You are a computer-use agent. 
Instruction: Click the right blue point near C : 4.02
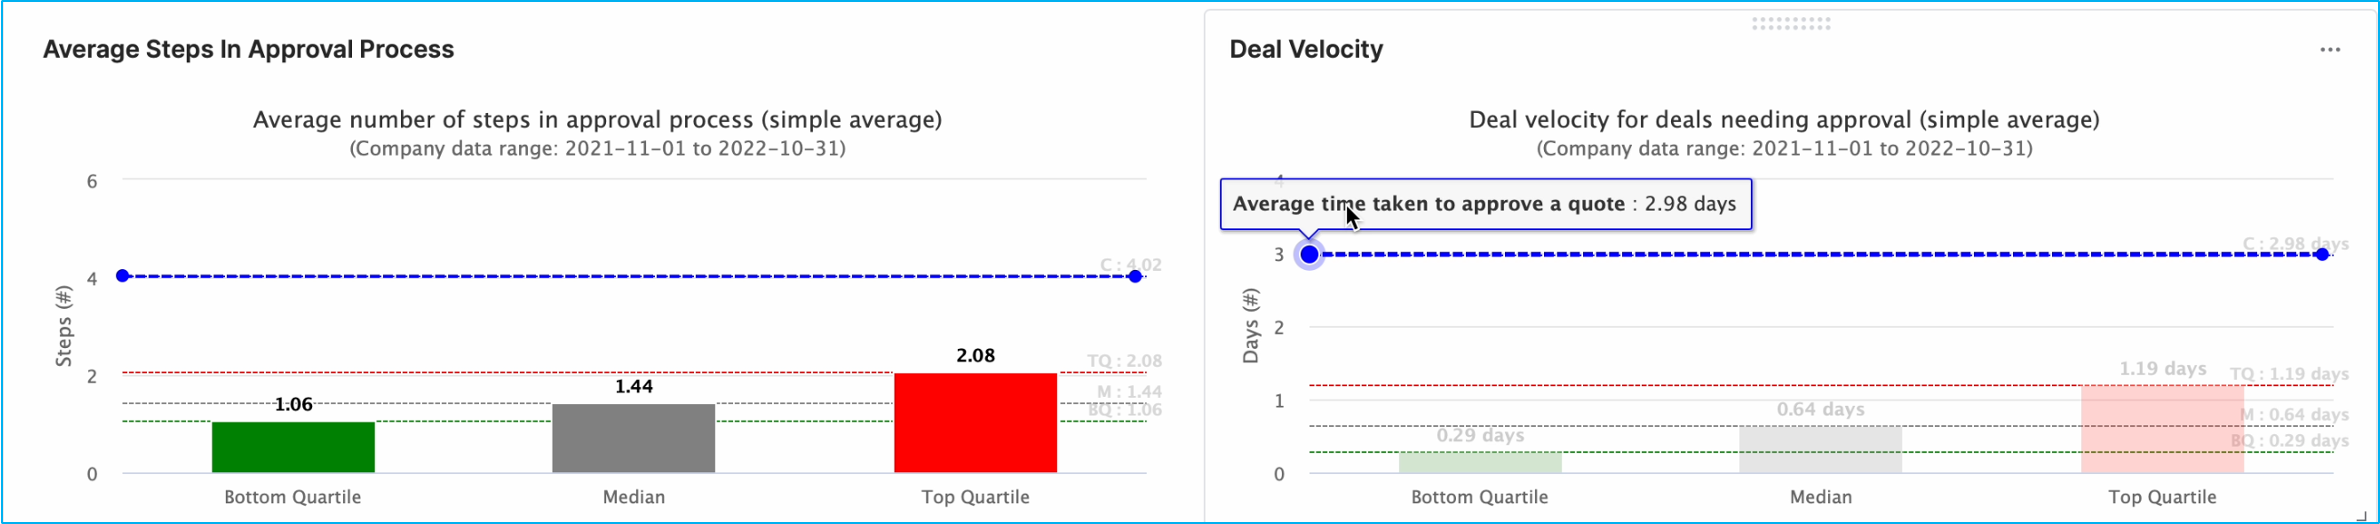click(1135, 276)
